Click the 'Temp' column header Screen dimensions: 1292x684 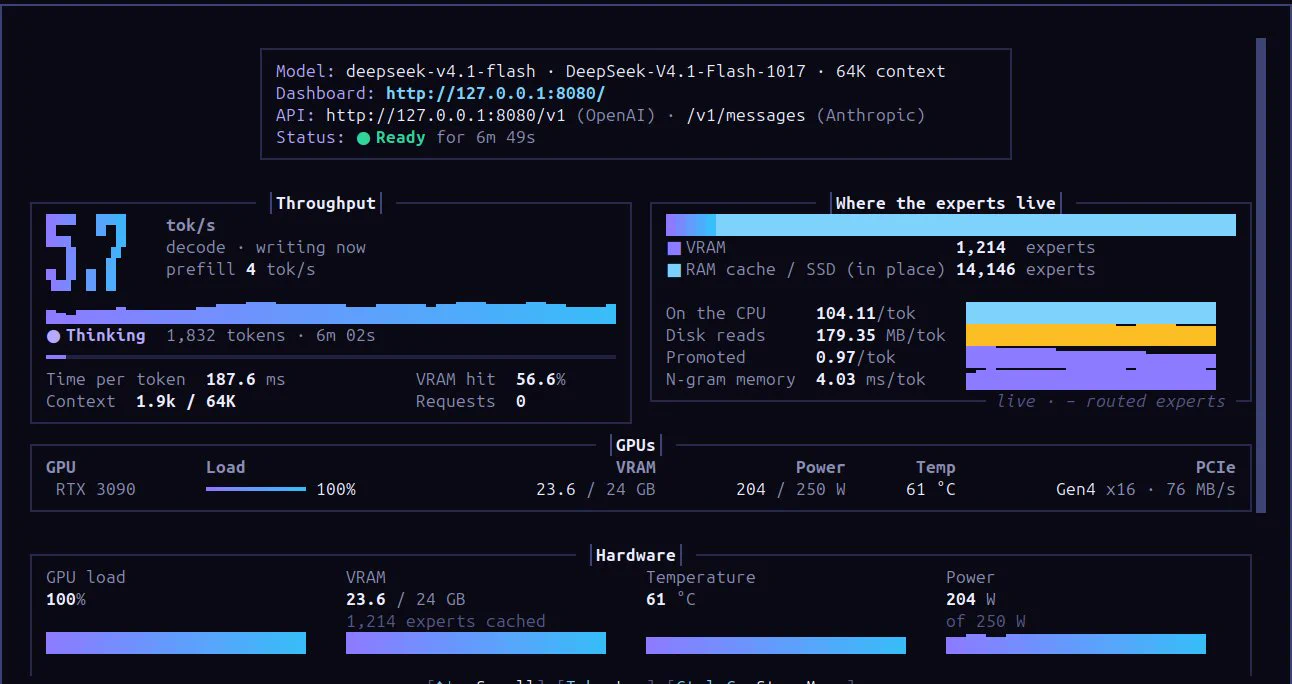tap(936, 467)
